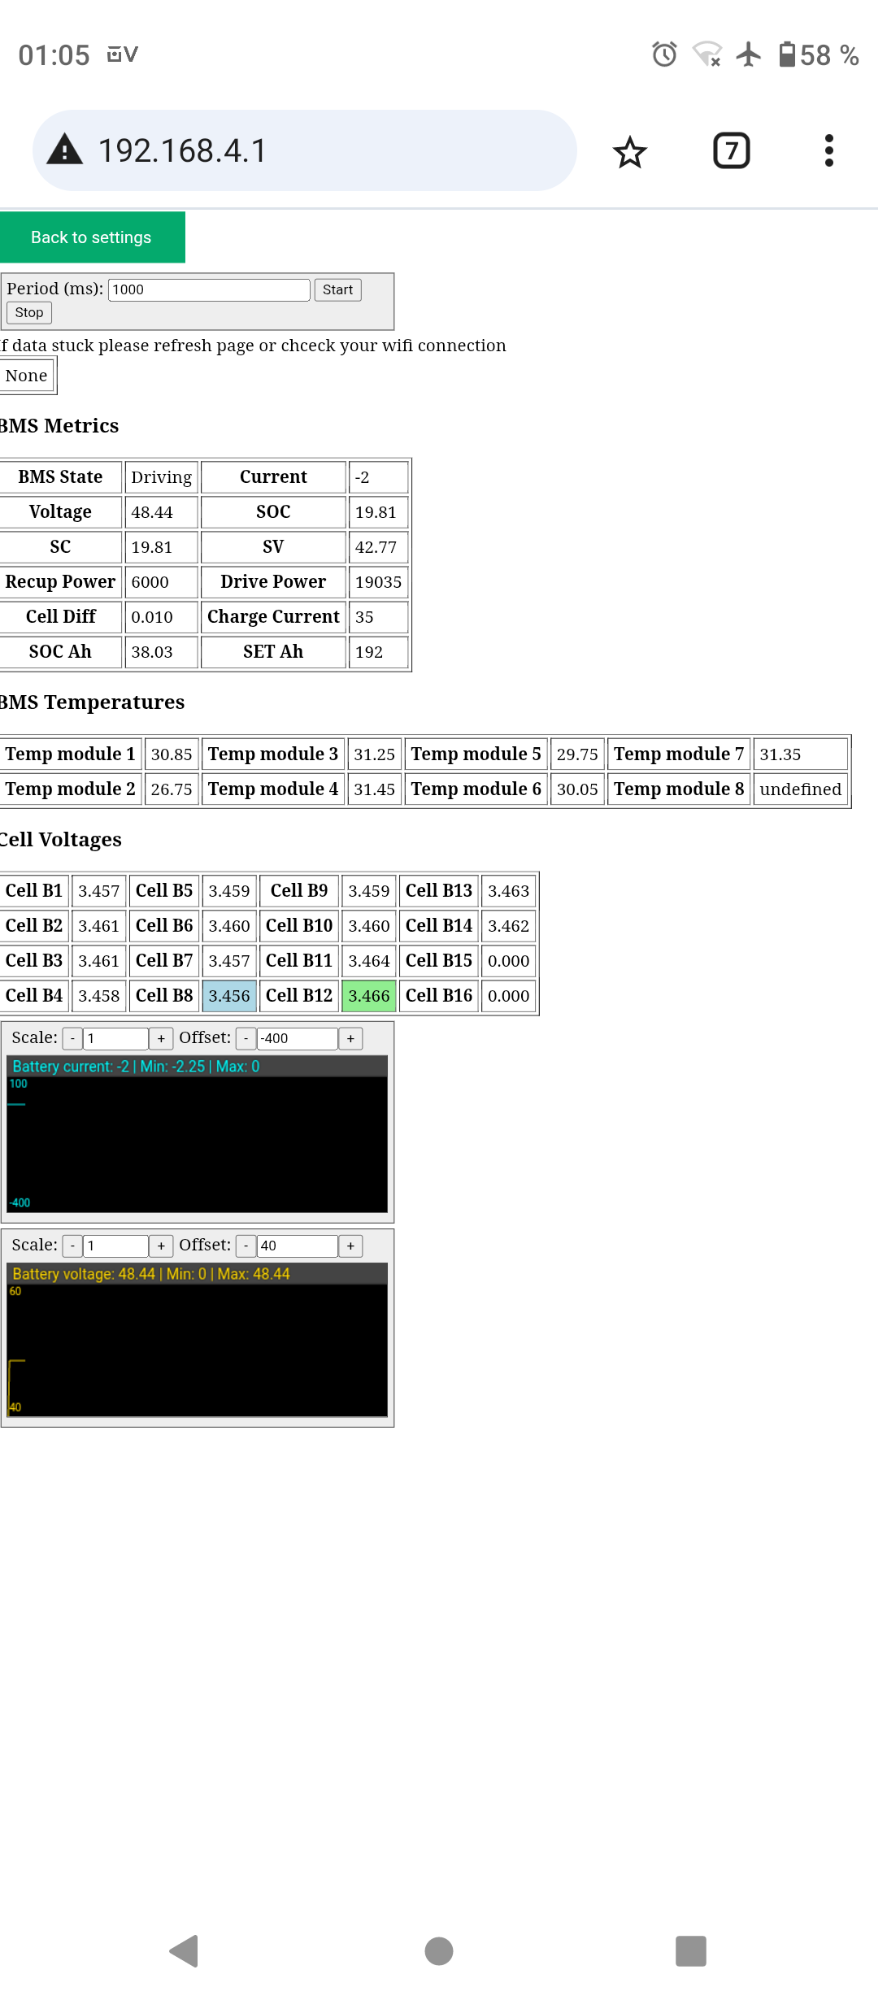Tap the not-secure warning triangle icon

(x=65, y=150)
